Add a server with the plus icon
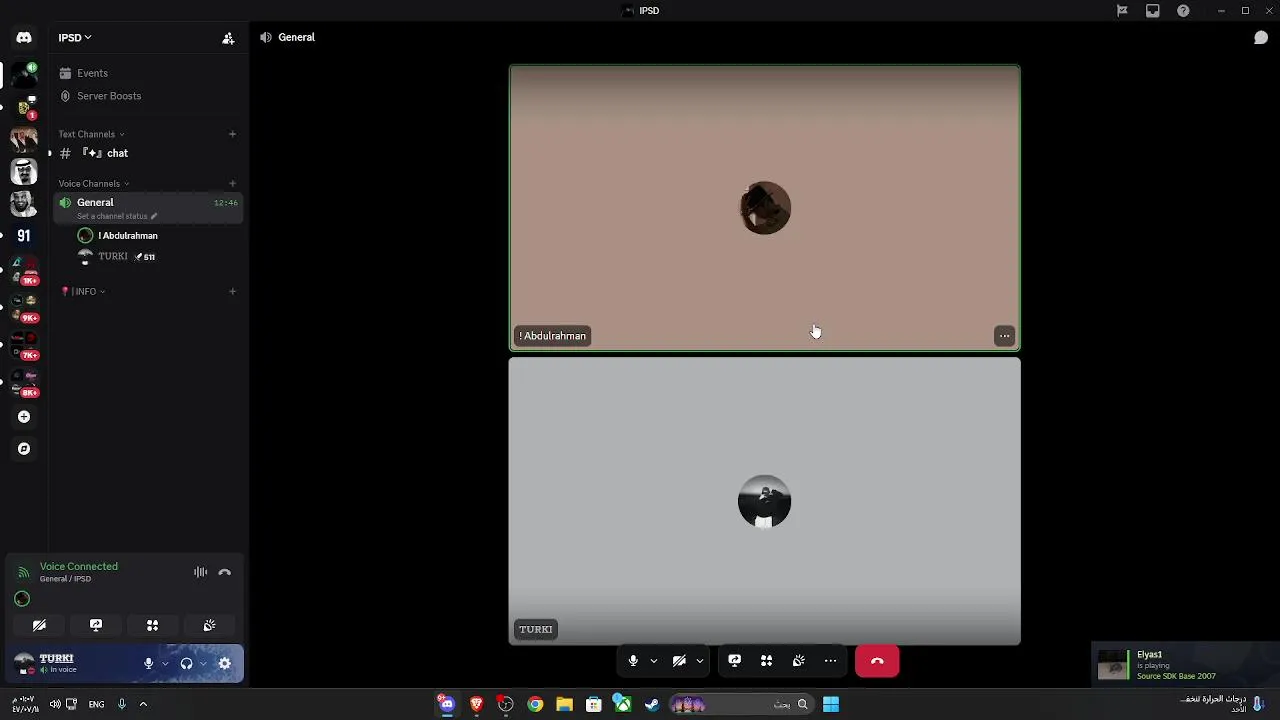The height and width of the screenshot is (720, 1280). [24, 417]
